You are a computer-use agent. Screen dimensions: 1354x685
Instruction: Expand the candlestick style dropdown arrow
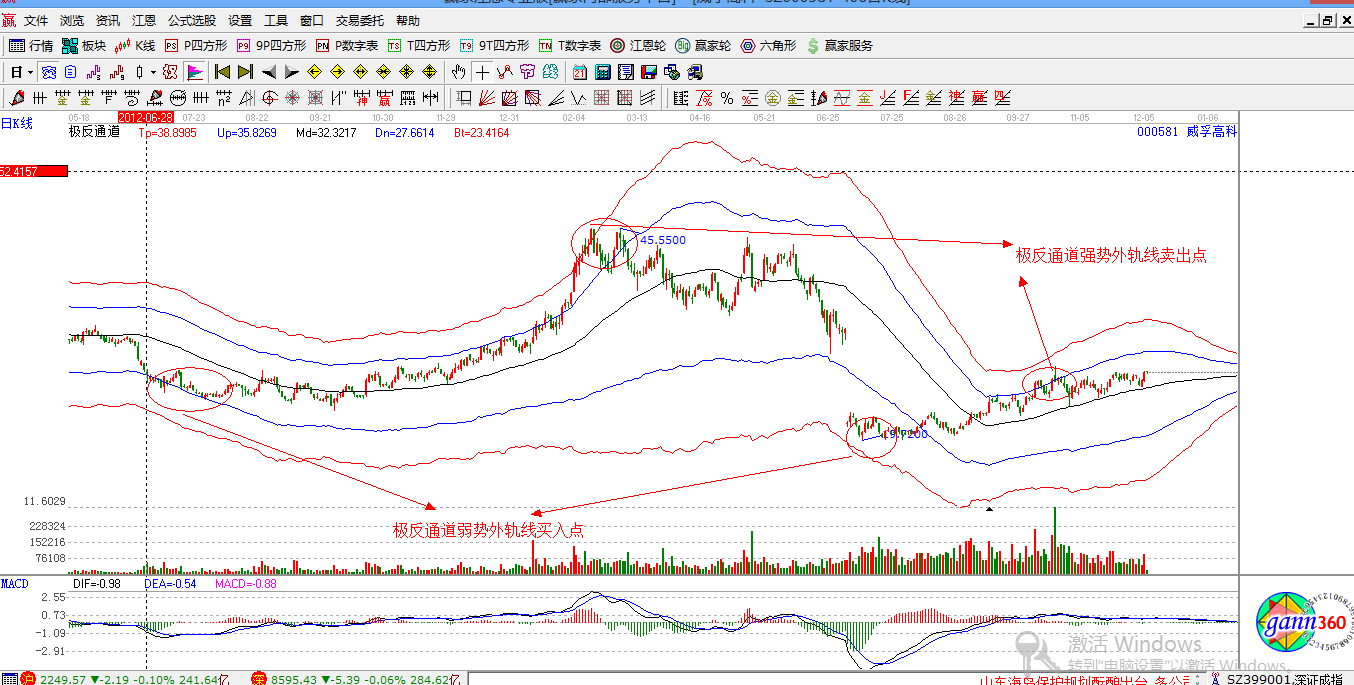[x=153, y=72]
